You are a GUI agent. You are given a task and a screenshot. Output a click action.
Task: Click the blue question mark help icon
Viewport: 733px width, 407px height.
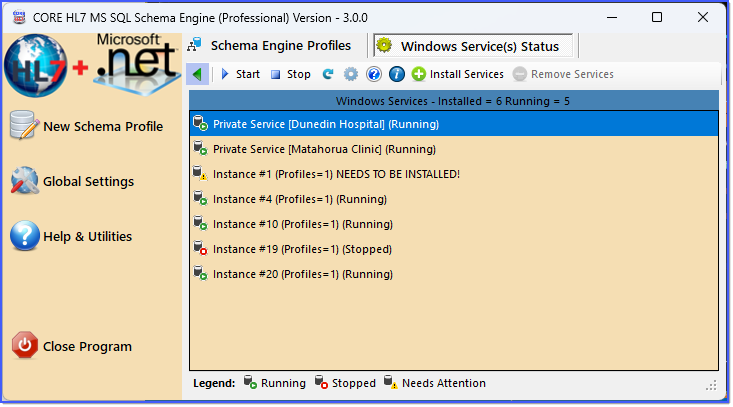pos(374,74)
